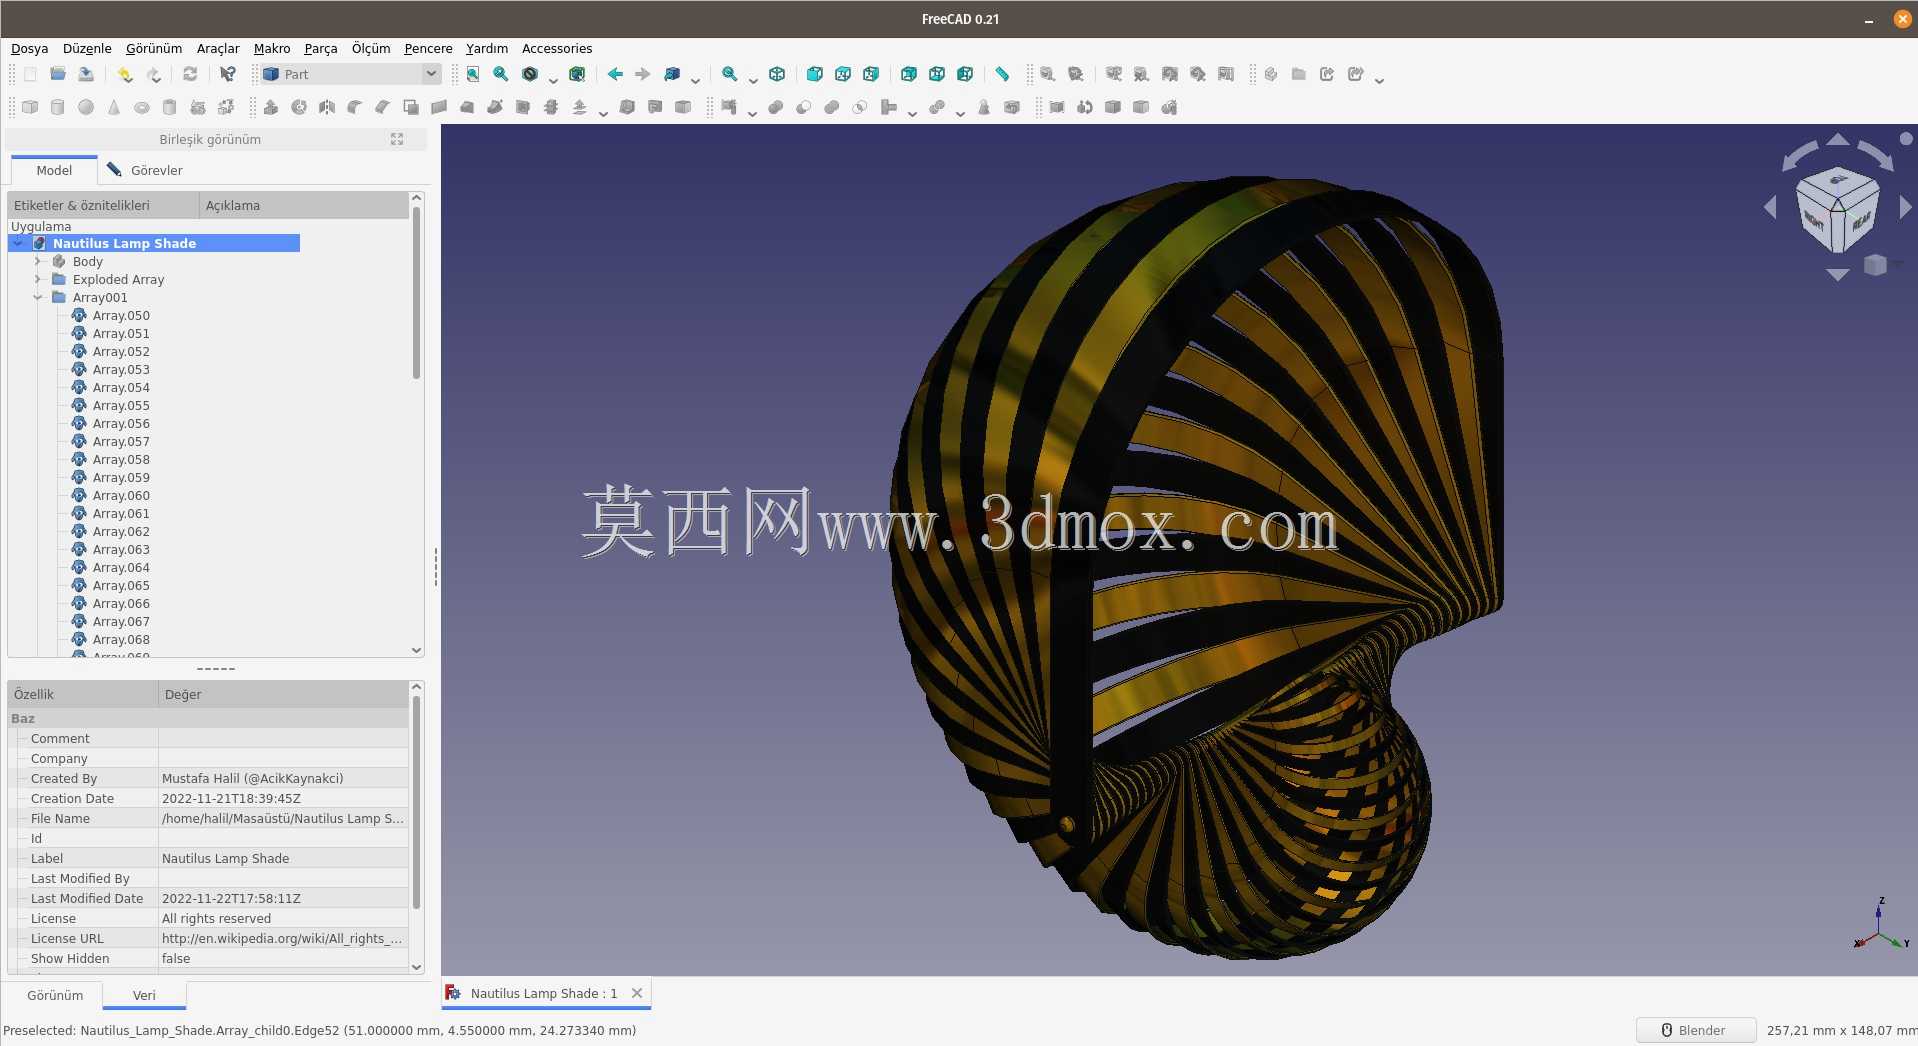Click the Created By property value

click(x=283, y=778)
